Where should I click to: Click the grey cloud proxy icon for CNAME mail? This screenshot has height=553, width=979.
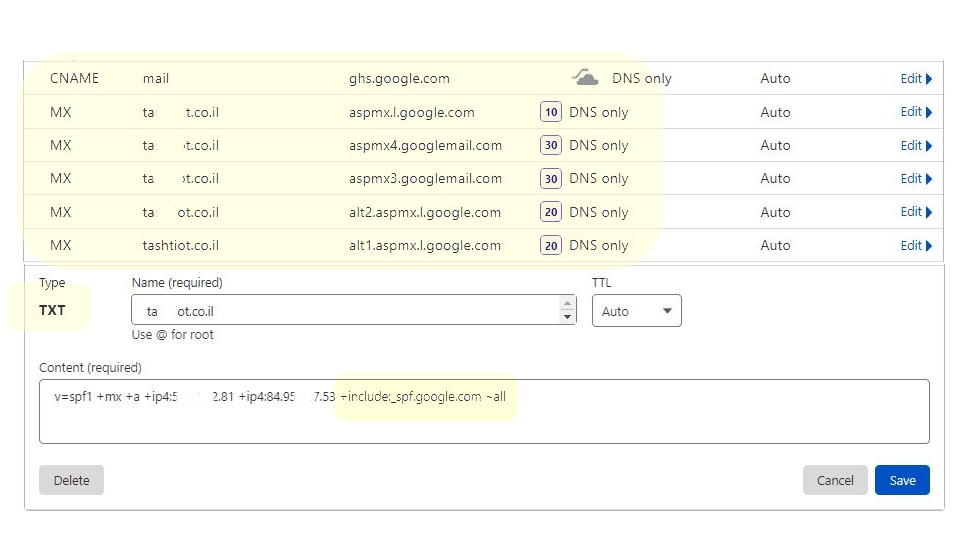[x=585, y=78]
